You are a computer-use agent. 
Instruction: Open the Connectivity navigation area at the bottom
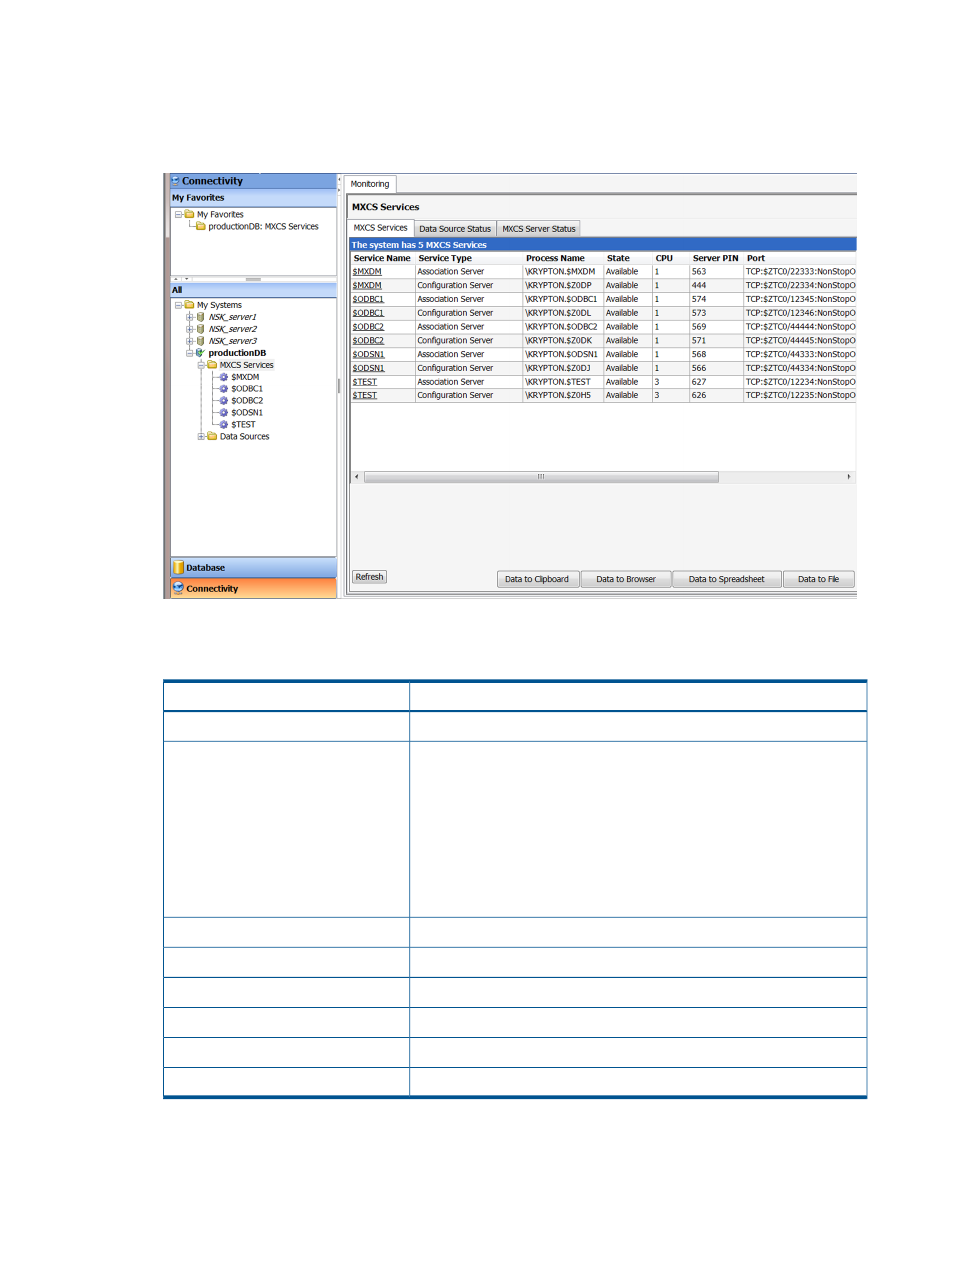tap(254, 588)
